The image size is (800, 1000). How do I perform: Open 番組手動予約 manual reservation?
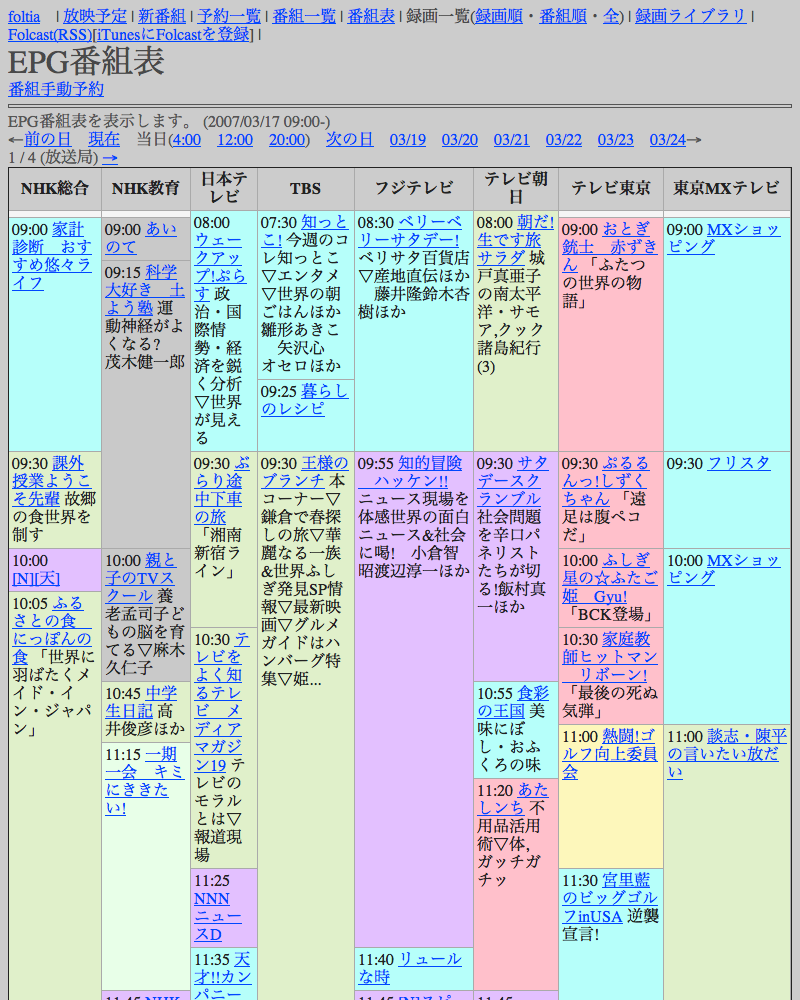[x=56, y=89]
